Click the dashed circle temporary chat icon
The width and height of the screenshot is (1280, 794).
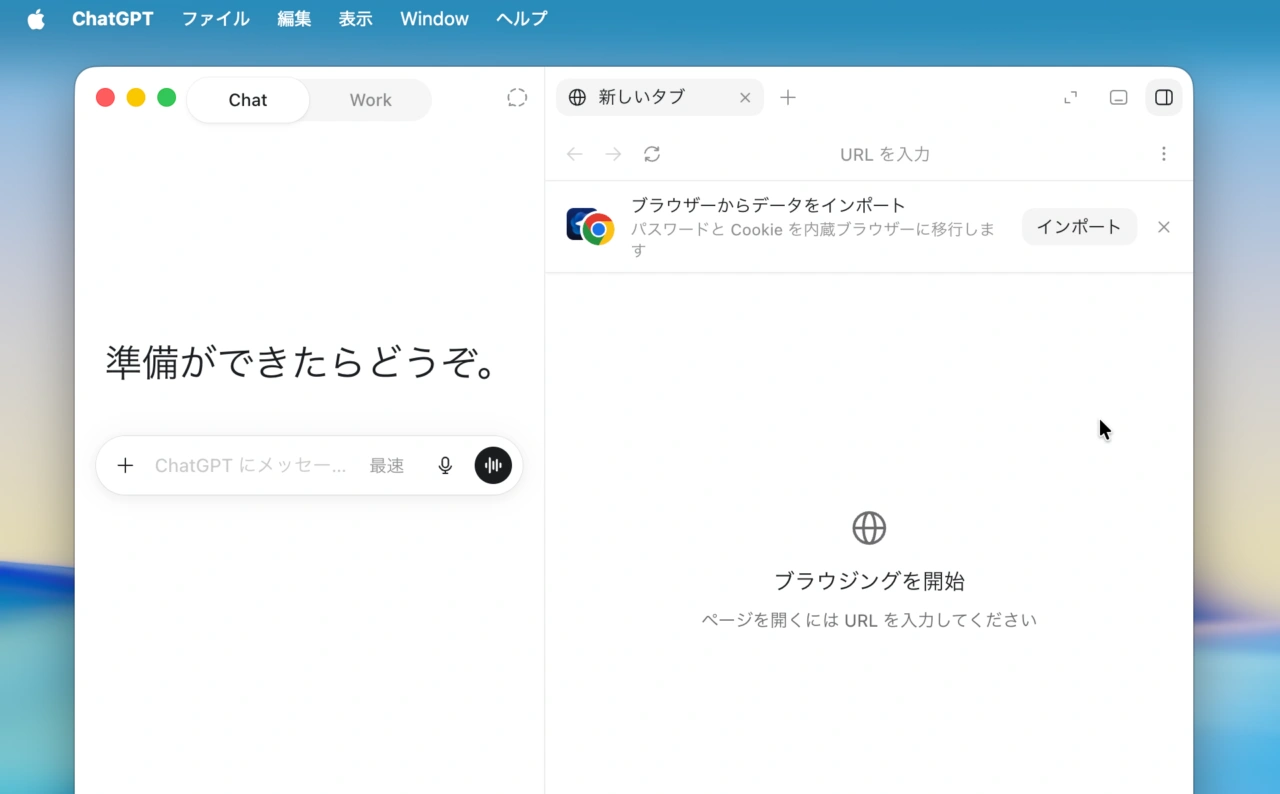[x=517, y=98]
